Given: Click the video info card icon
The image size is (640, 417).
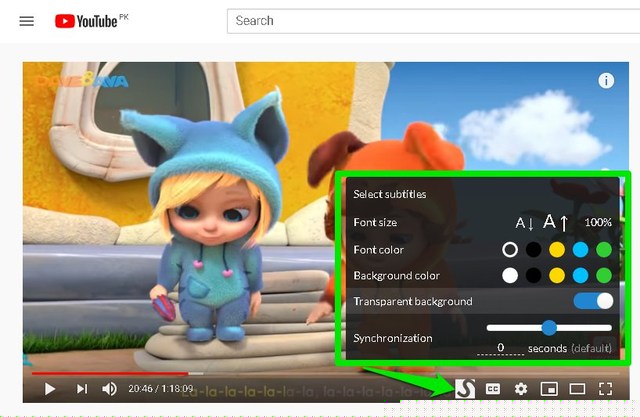Looking at the screenshot, I should (x=605, y=81).
